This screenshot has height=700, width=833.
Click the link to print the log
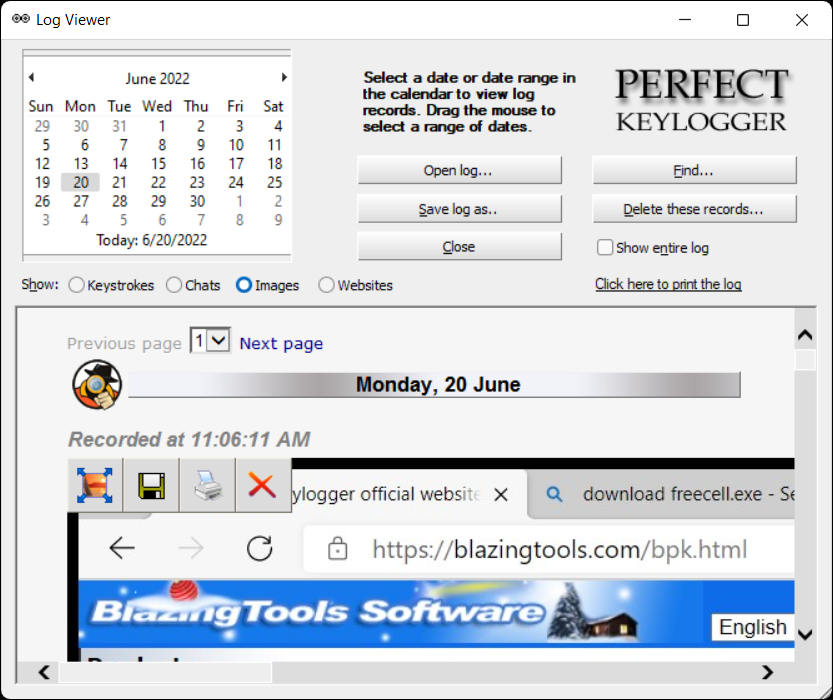click(x=668, y=284)
